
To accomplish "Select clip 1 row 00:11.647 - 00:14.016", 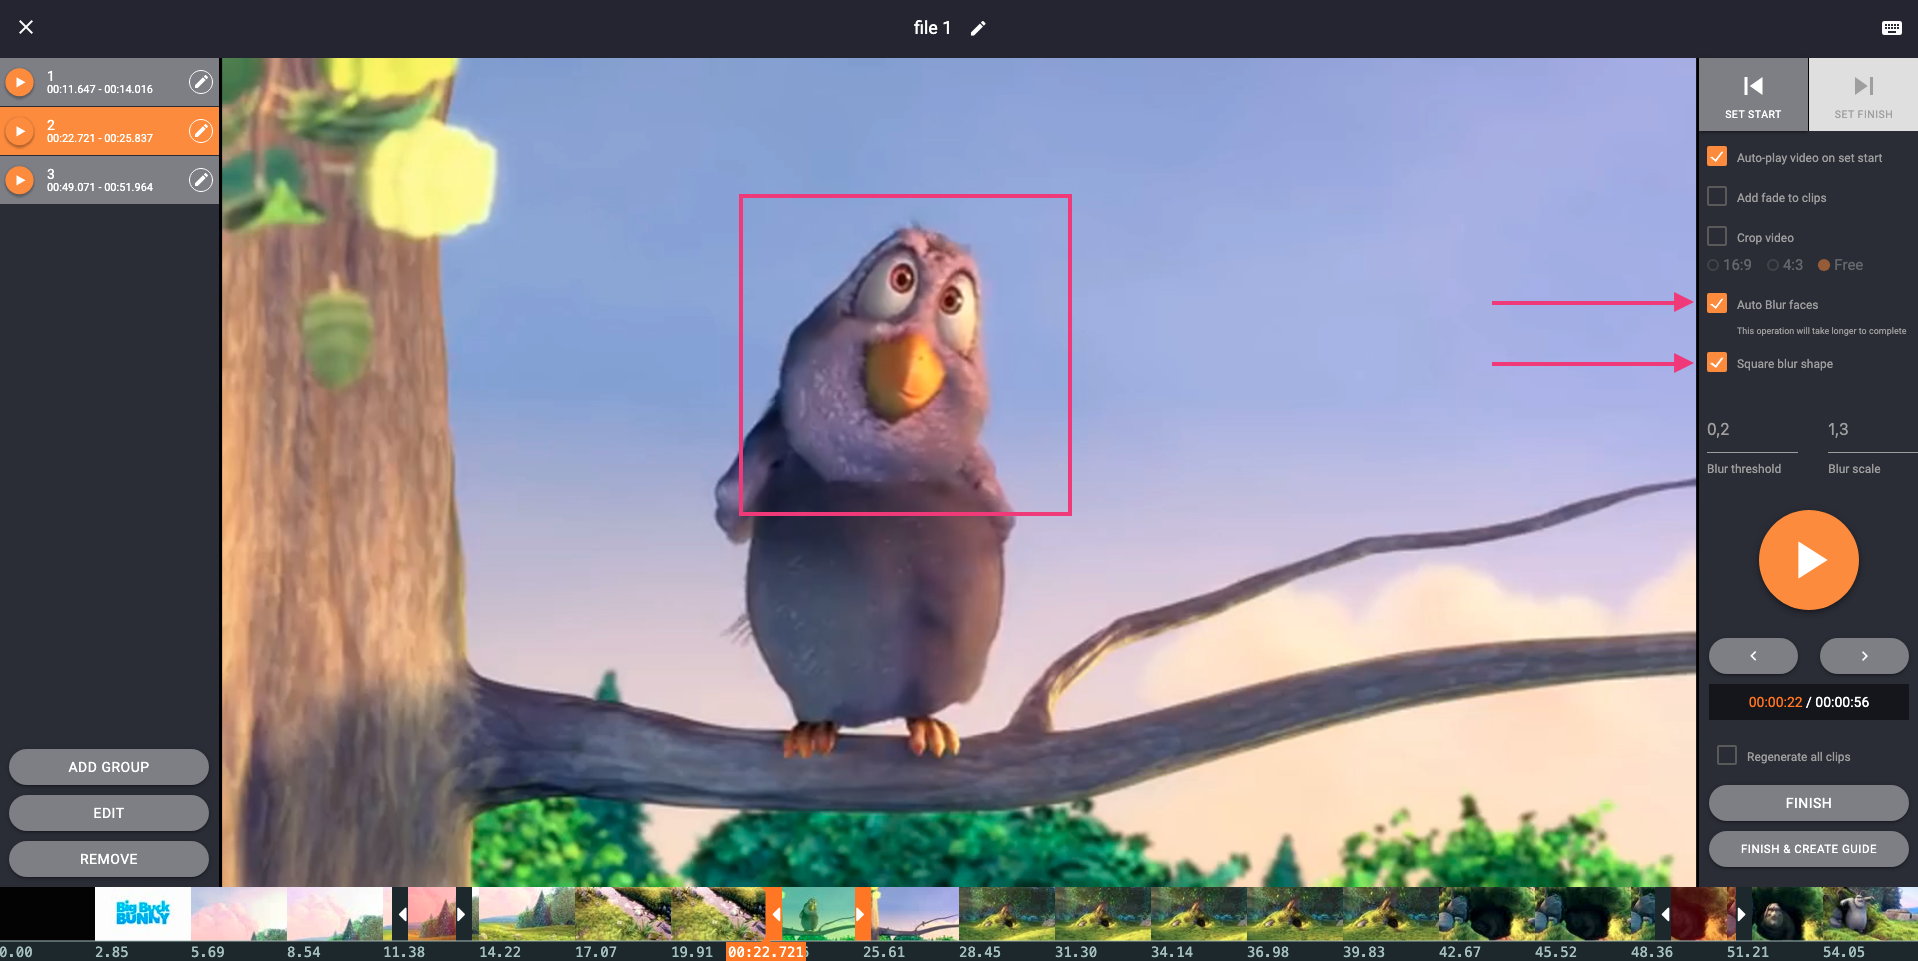I will coord(109,82).
